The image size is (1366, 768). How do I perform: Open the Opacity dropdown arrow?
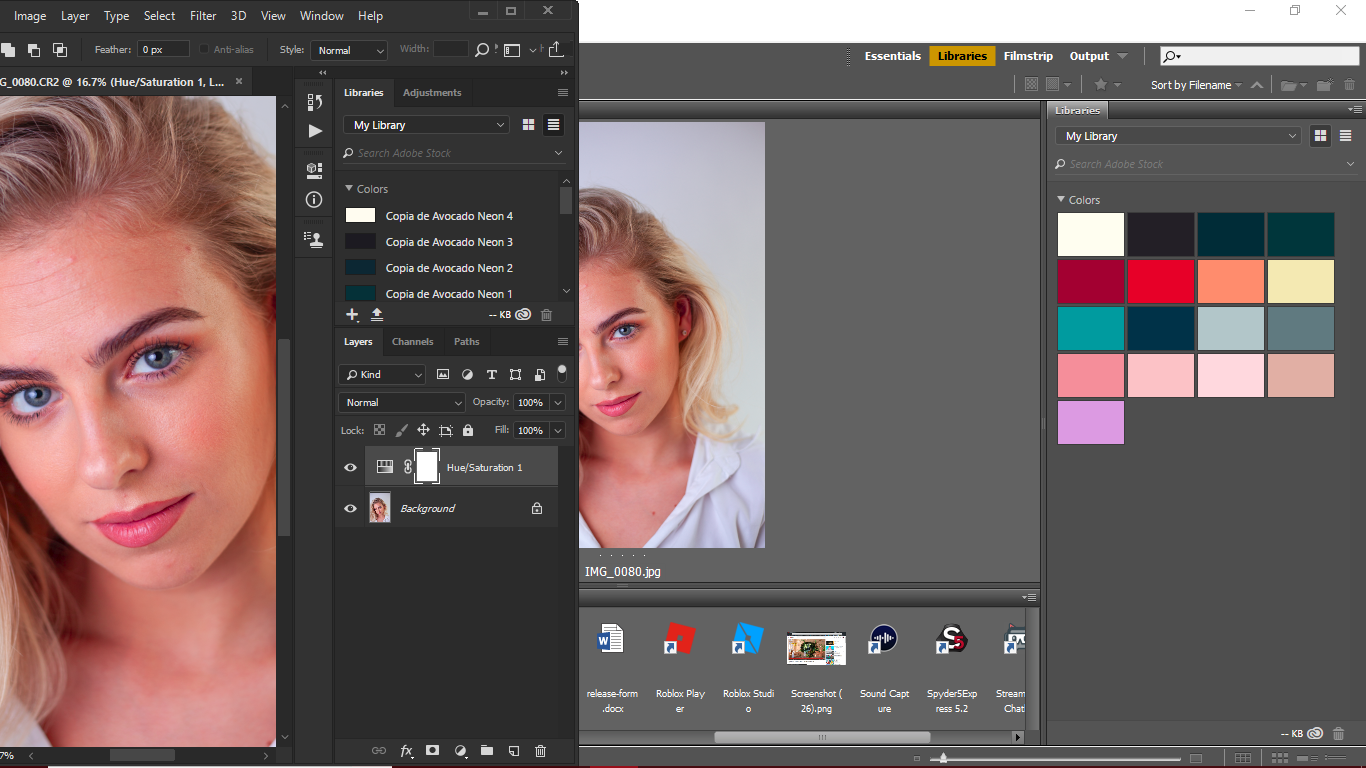(x=557, y=402)
